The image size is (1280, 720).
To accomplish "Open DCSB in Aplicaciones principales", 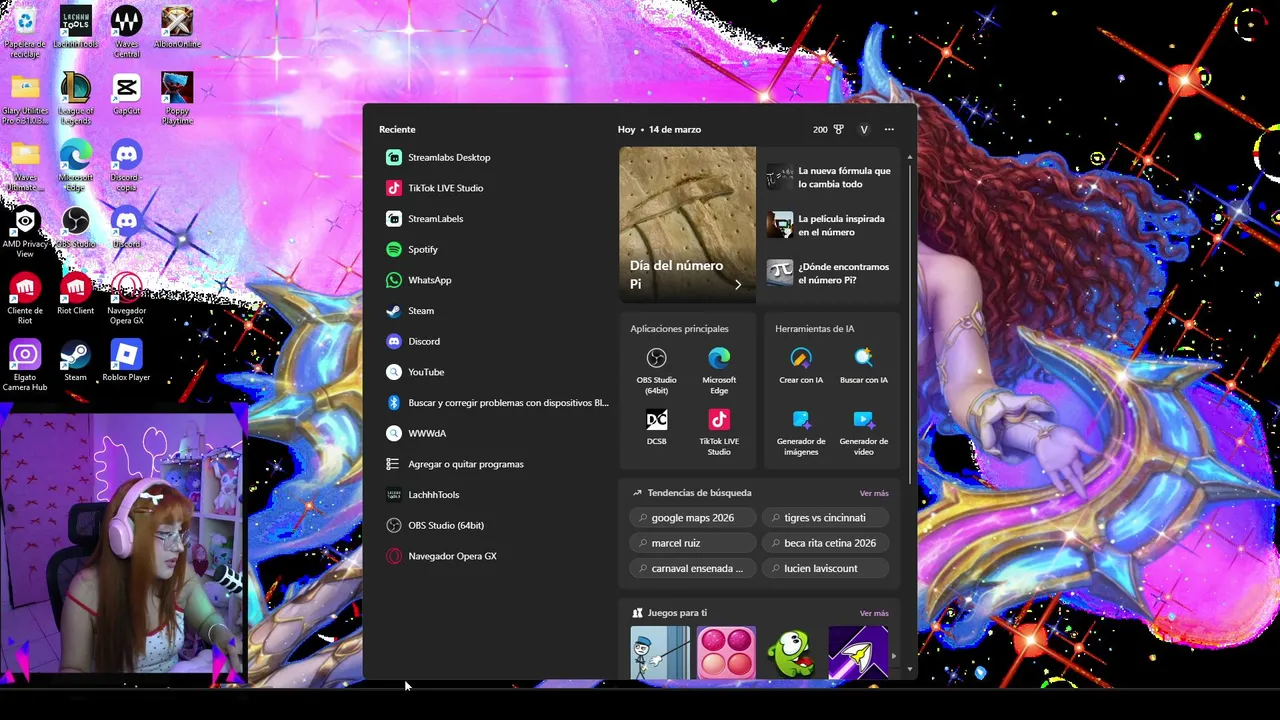I will 656,427.
